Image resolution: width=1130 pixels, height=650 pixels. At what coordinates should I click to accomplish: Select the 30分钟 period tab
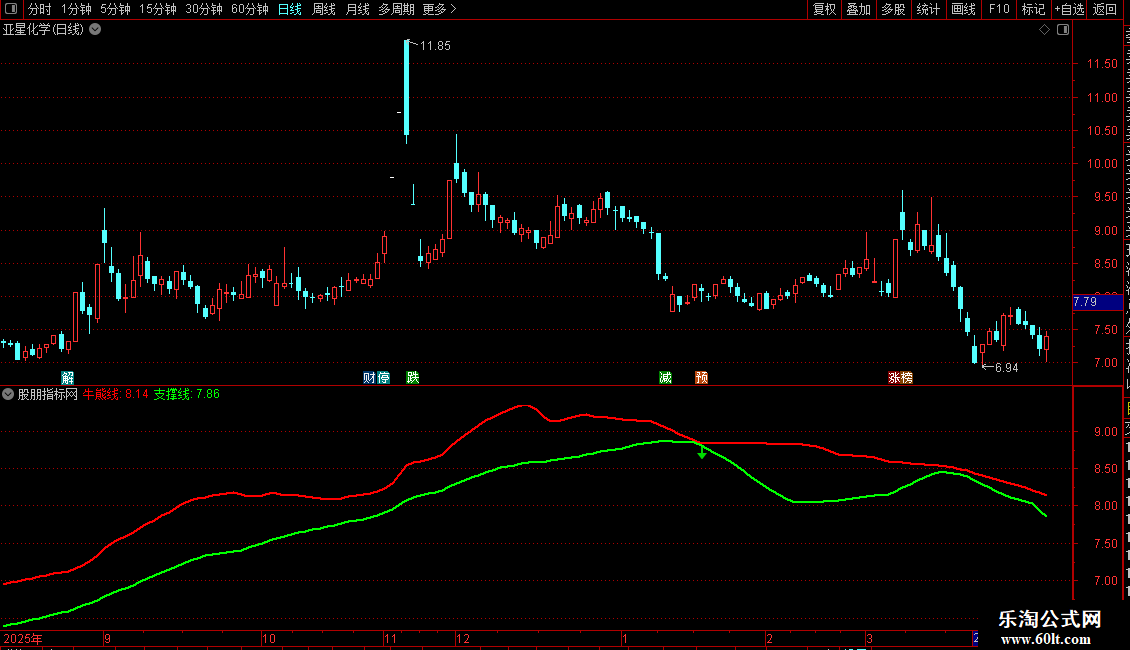point(204,9)
